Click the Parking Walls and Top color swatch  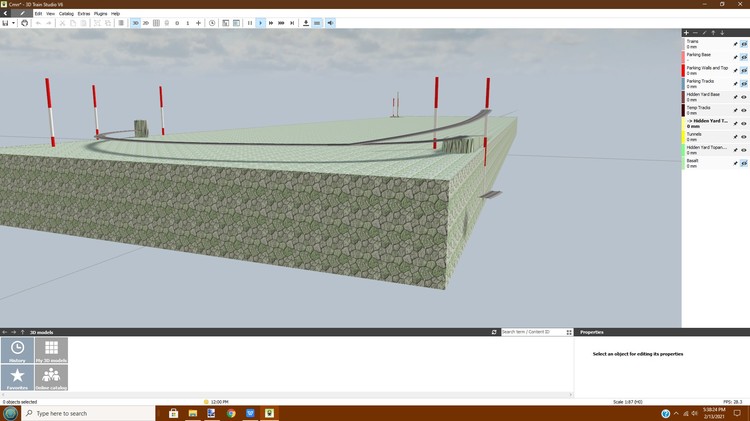pyautogui.click(x=683, y=70)
